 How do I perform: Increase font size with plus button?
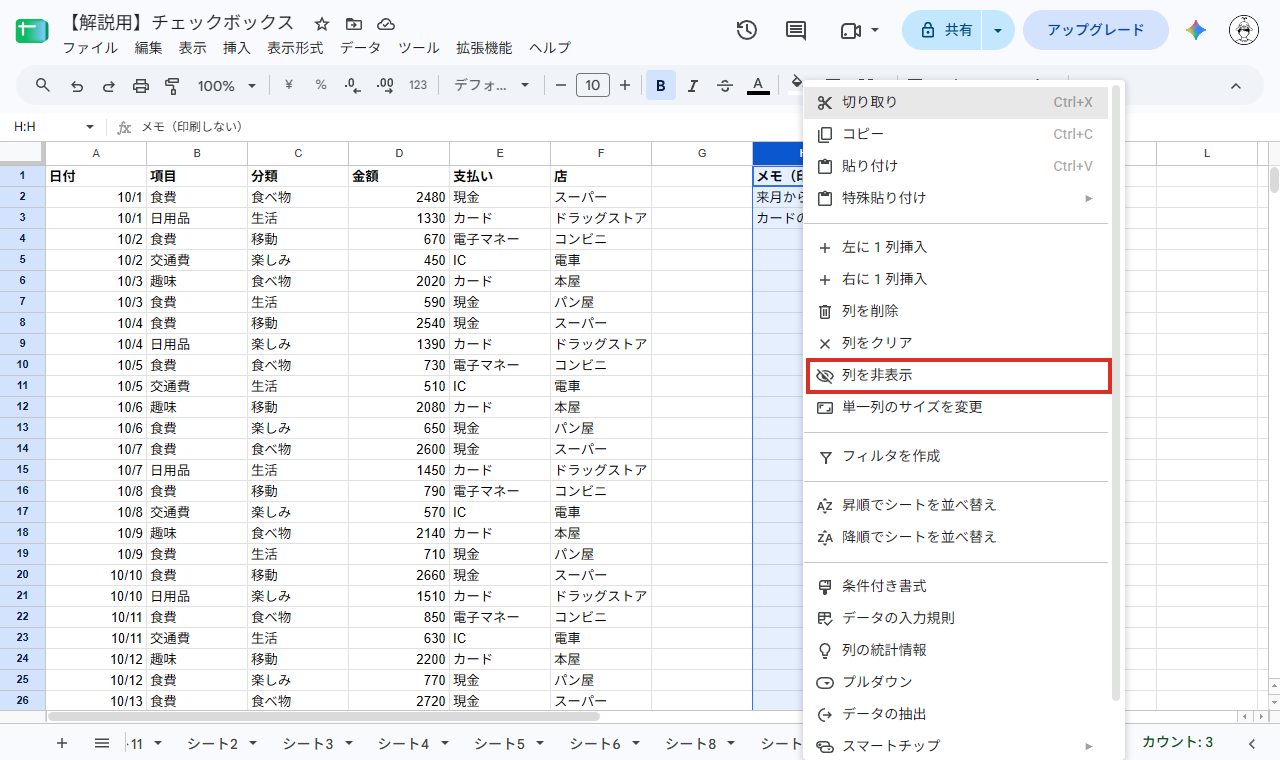[625, 85]
